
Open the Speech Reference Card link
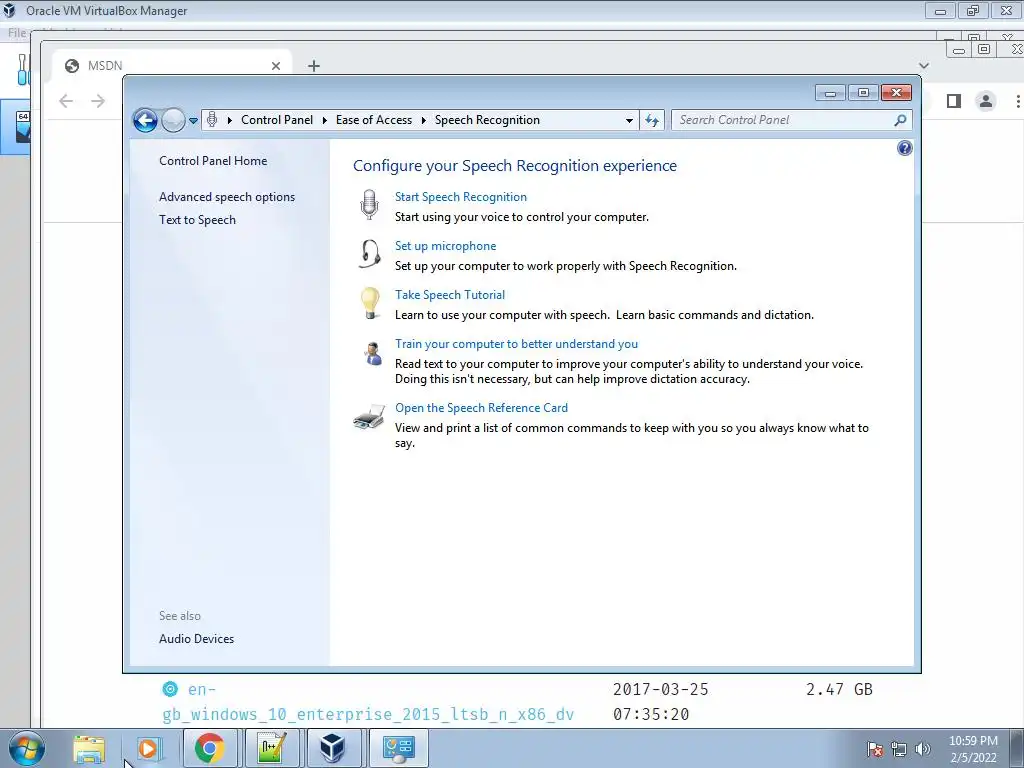click(x=481, y=408)
